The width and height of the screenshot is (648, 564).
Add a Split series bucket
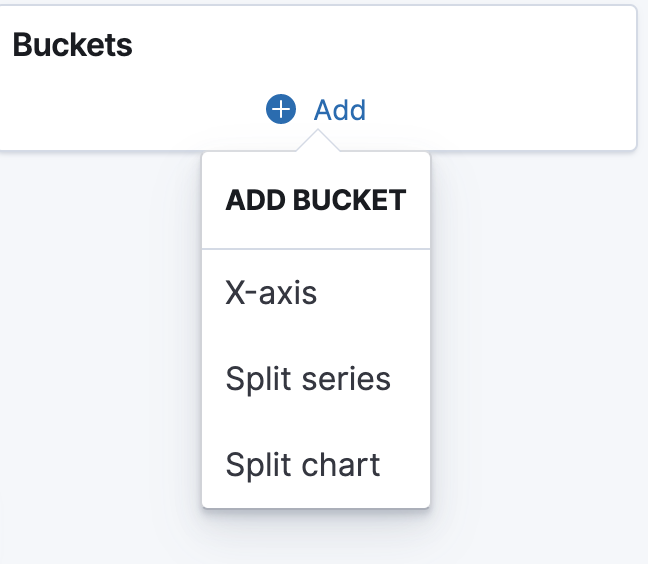(316, 378)
